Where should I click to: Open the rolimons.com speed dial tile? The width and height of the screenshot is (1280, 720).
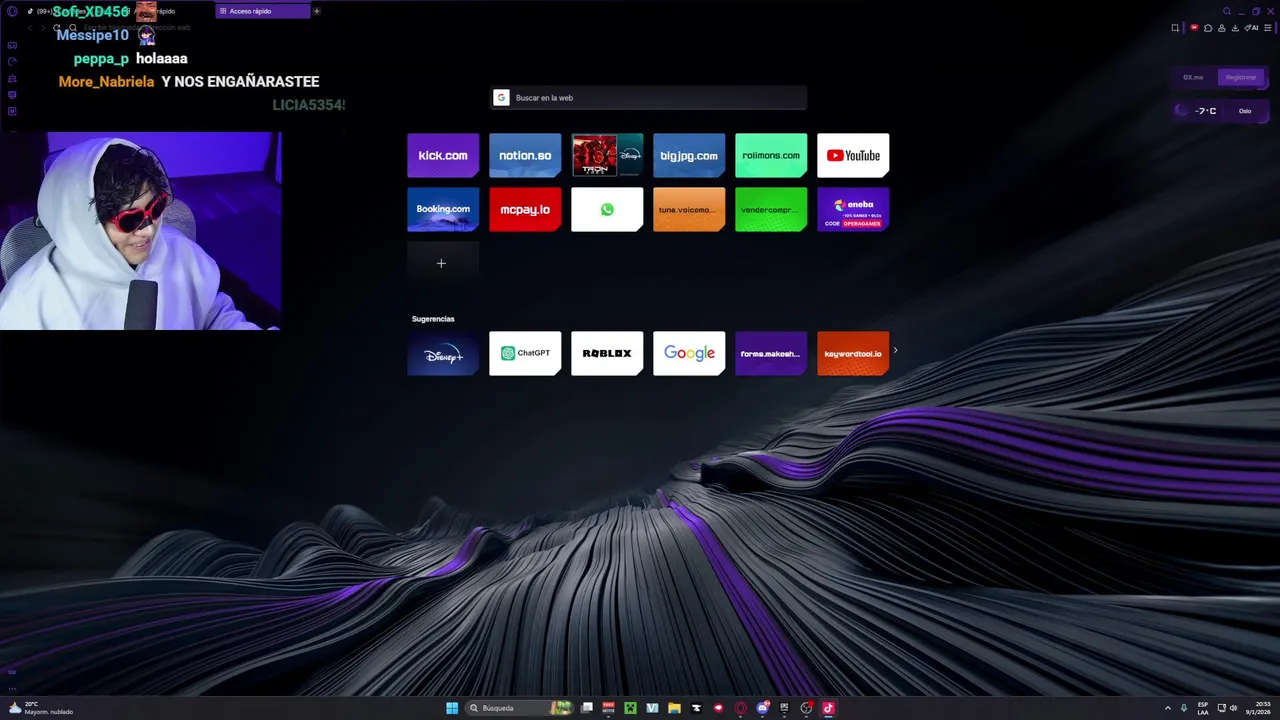771,155
